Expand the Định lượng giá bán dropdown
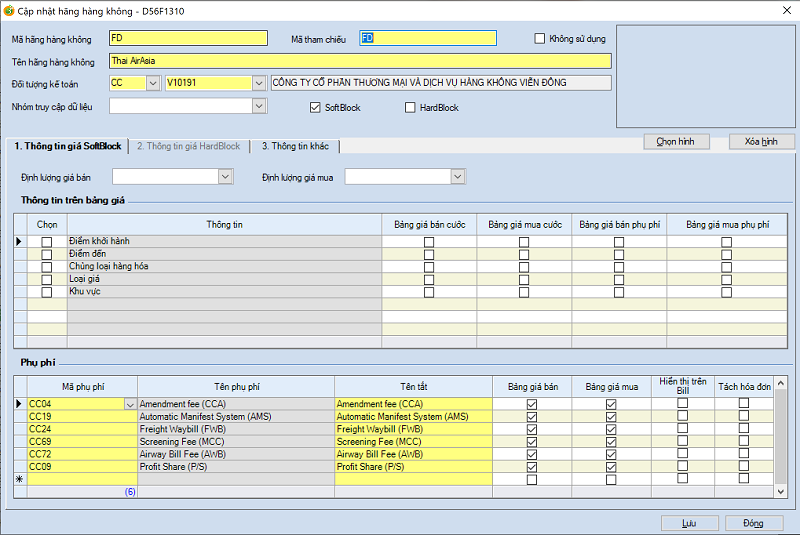 [225, 177]
